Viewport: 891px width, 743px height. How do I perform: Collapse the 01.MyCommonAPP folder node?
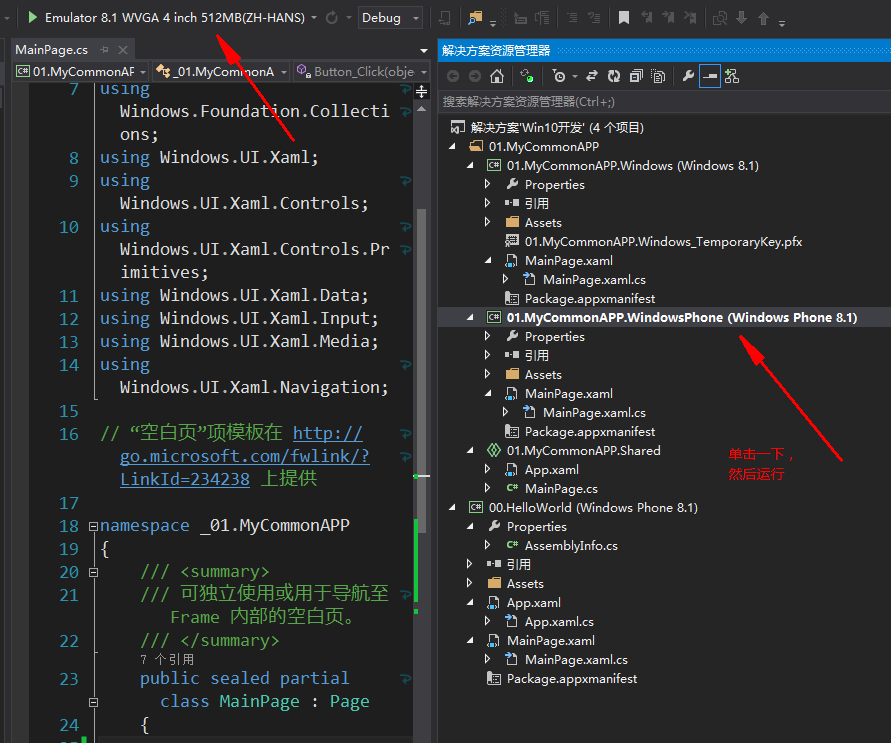[452, 147]
